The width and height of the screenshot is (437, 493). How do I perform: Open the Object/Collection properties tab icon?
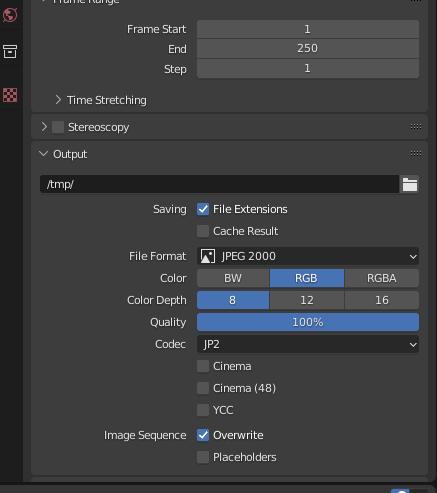10,52
